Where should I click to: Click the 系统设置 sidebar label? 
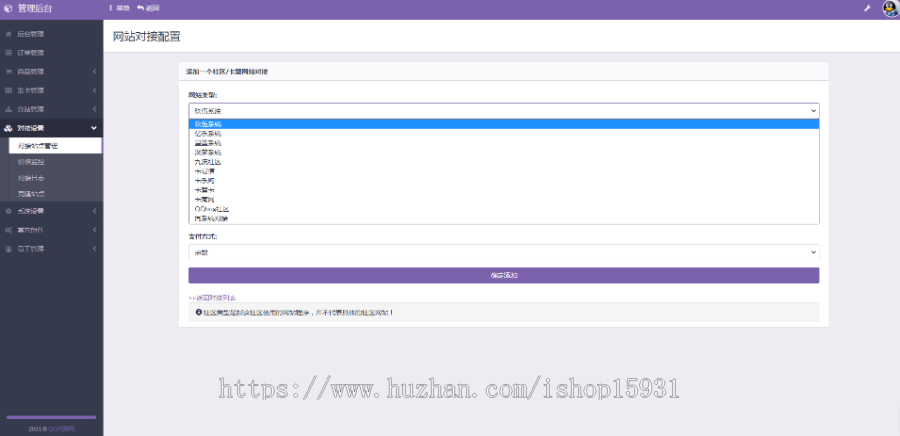coord(30,211)
